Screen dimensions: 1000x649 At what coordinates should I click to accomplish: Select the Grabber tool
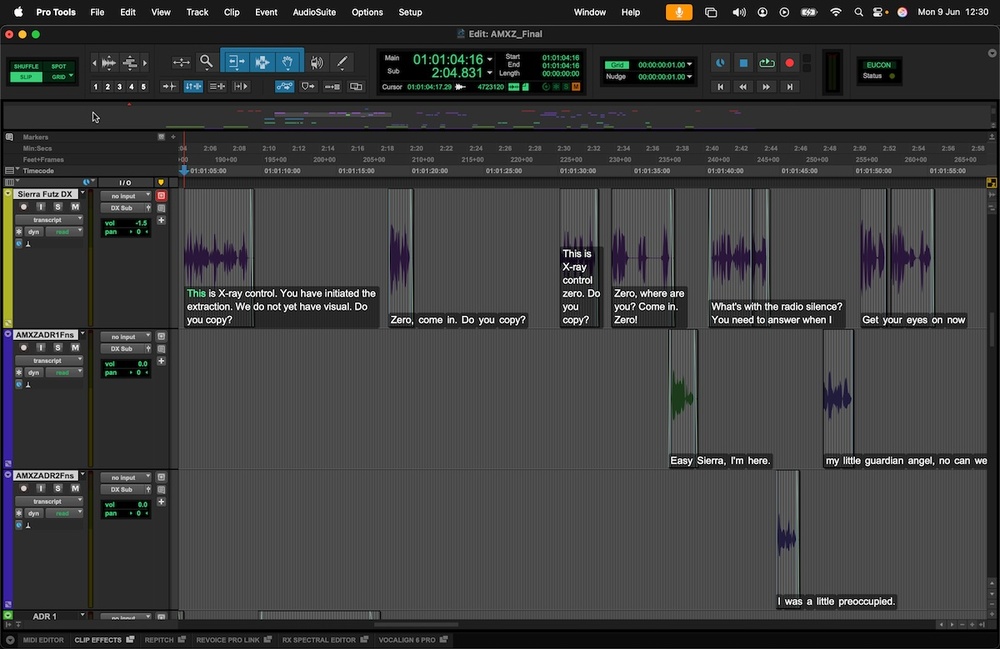(x=288, y=62)
